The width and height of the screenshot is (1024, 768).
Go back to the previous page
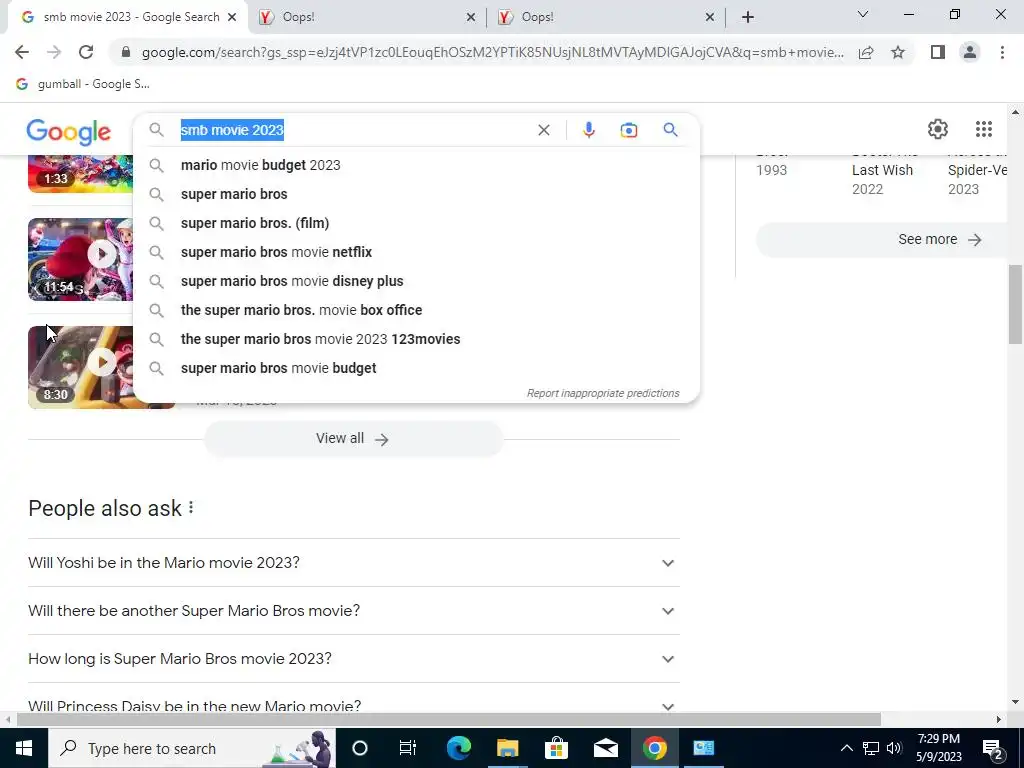click(22, 52)
